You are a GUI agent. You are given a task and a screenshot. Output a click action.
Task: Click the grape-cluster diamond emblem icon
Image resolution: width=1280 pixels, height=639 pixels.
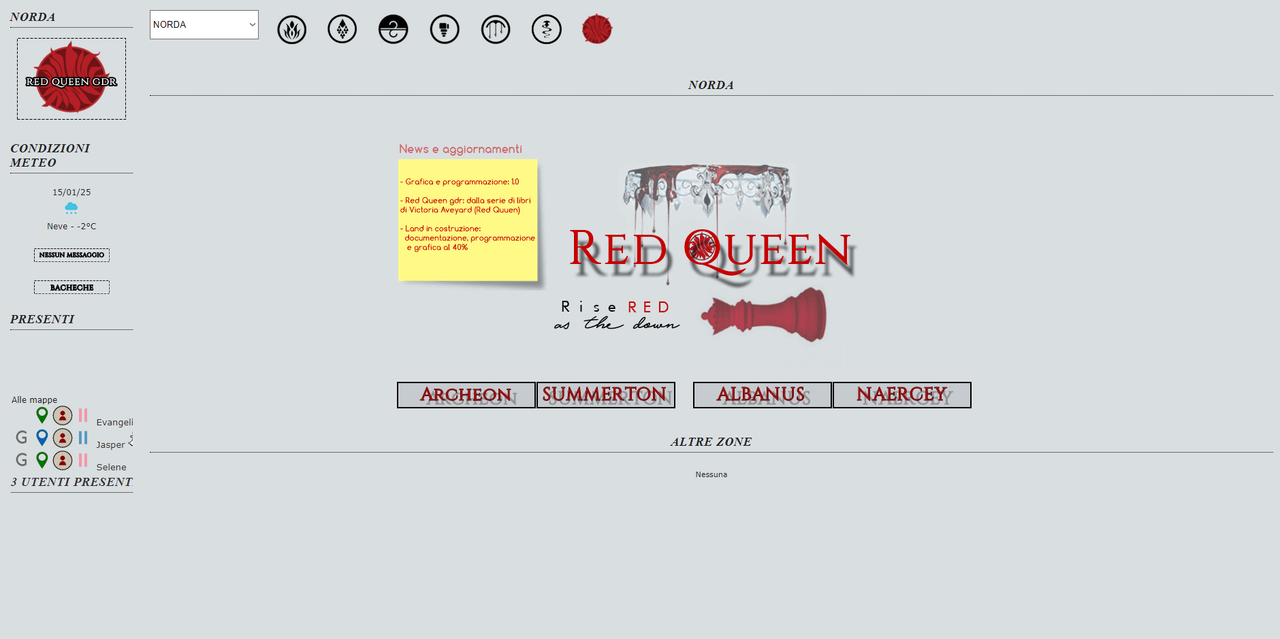click(342, 29)
